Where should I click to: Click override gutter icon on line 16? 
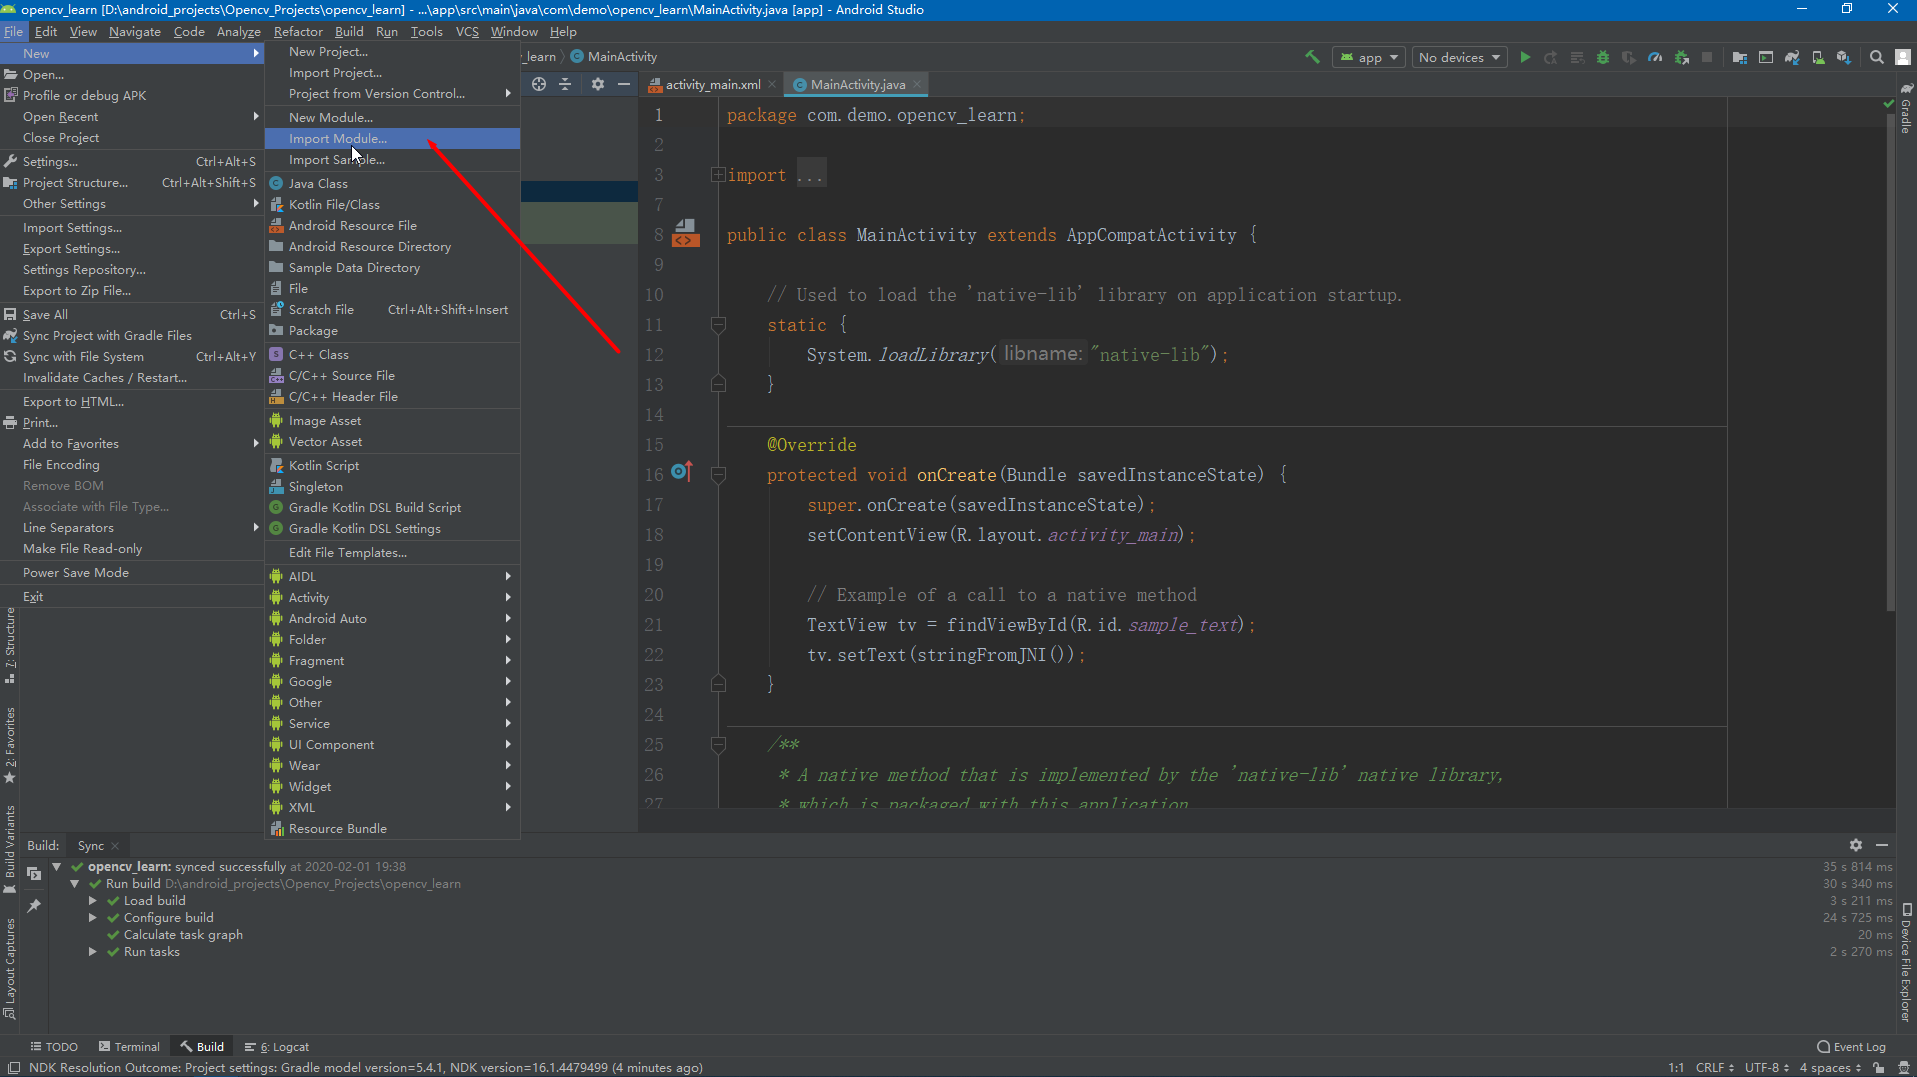click(x=682, y=471)
